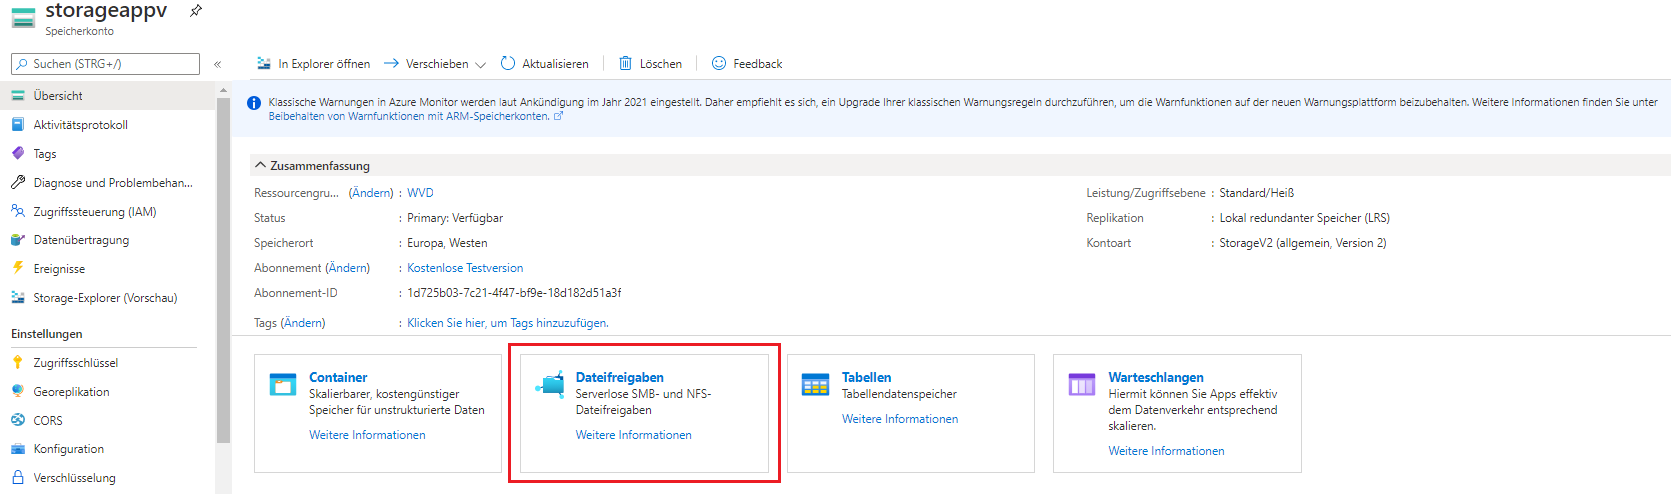Click Ändern next to Tags
This screenshot has width=1671, height=494.
click(303, 323)
